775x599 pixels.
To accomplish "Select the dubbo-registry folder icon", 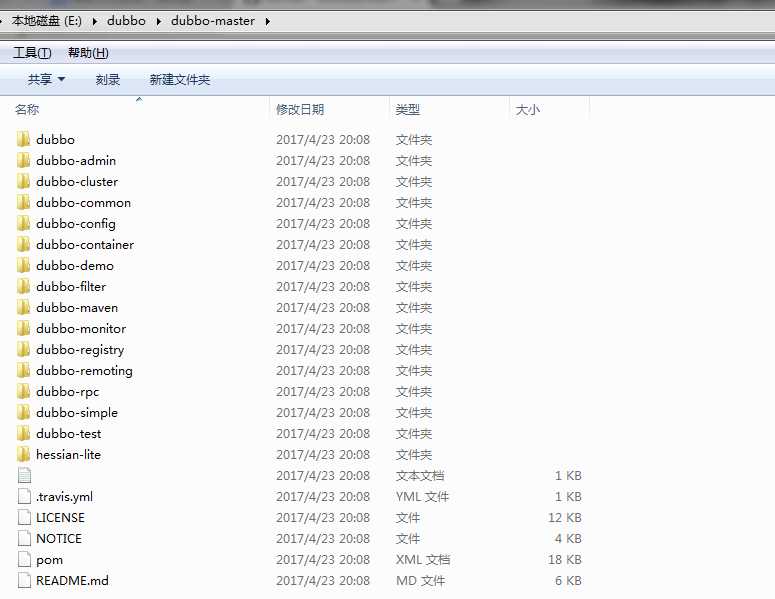I will pos(23,349).
